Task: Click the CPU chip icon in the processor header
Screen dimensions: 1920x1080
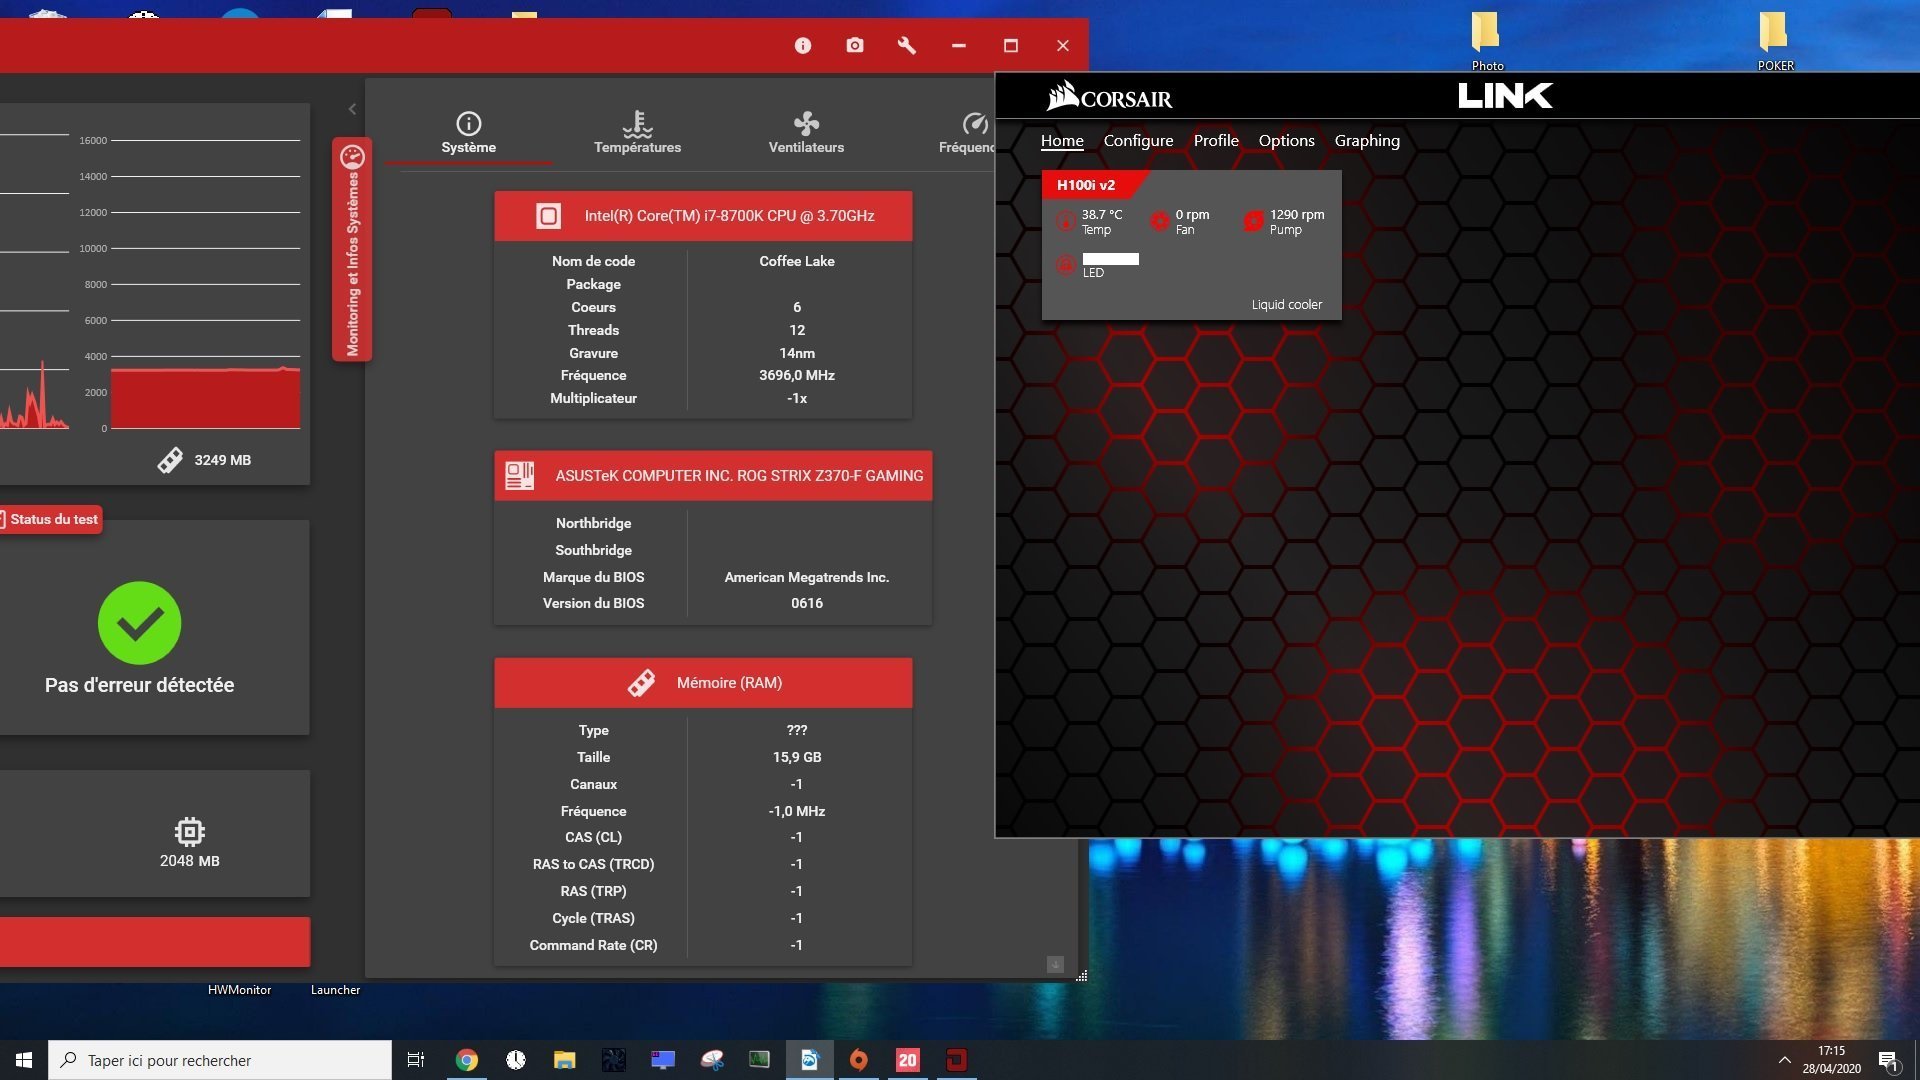Action: click(548, 216)
